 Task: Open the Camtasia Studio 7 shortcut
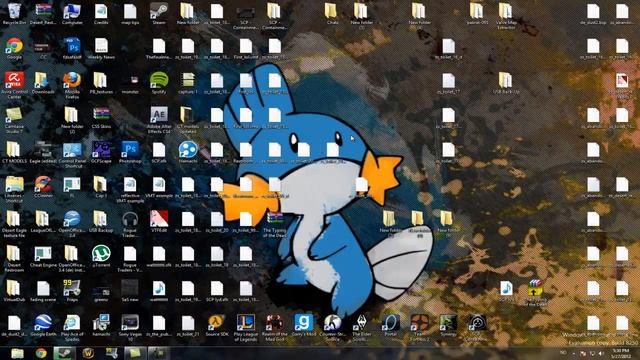point(14,120)
